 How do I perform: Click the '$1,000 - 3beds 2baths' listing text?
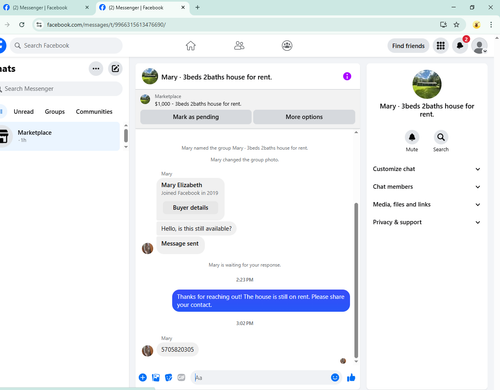(198, 104)
